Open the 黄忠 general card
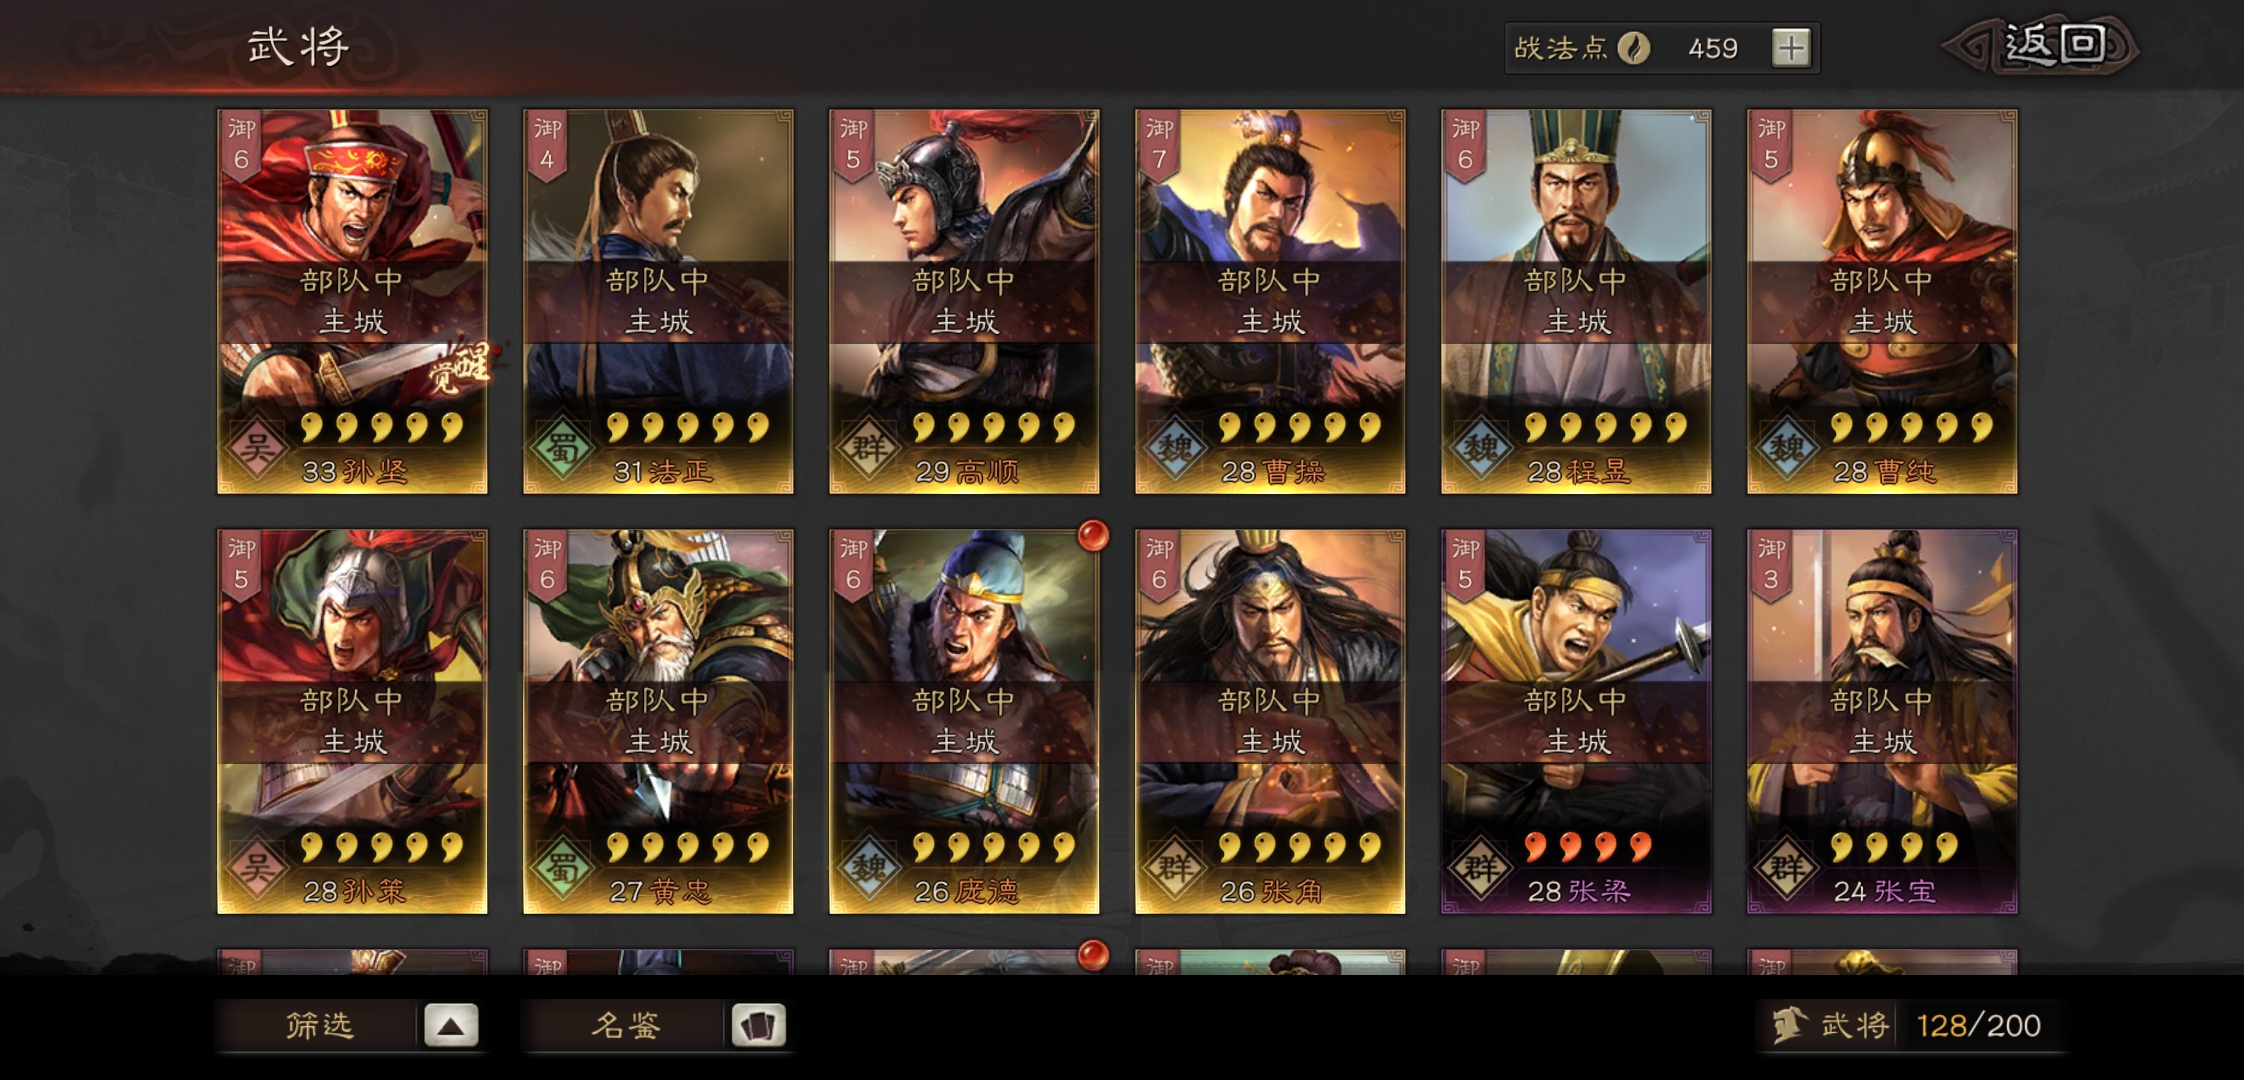The image size is (2244, 1080). coord(658,721)
